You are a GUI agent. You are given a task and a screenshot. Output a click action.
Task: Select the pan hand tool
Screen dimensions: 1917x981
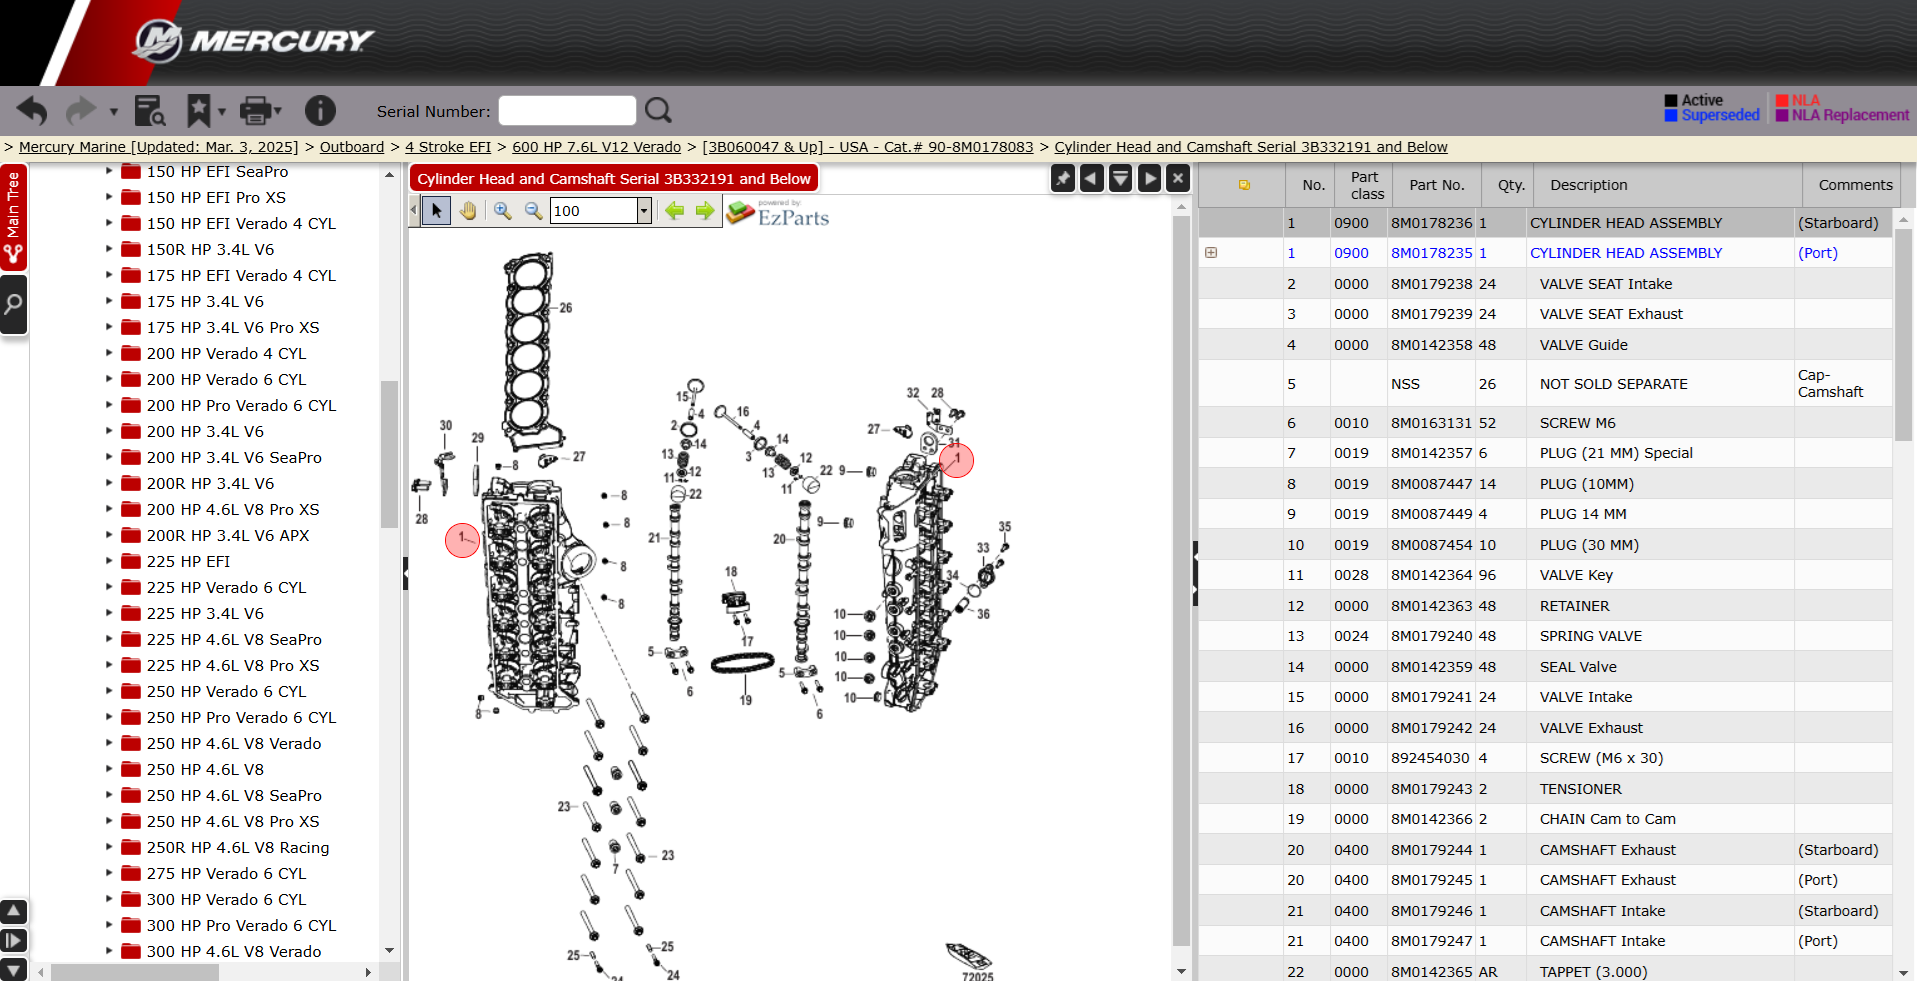pos(468,210)
